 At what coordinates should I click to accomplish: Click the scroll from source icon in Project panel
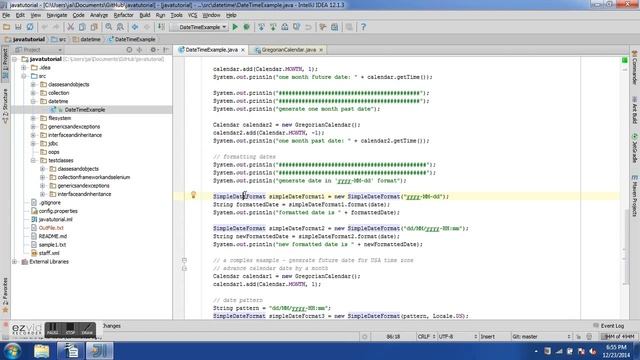[129, 50]
